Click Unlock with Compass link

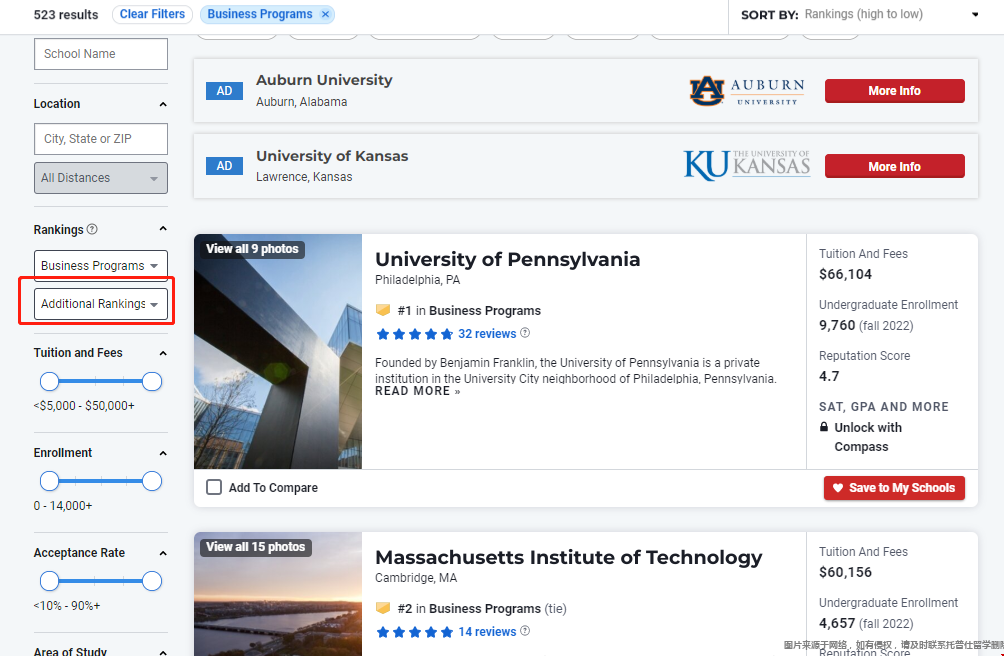868,437
